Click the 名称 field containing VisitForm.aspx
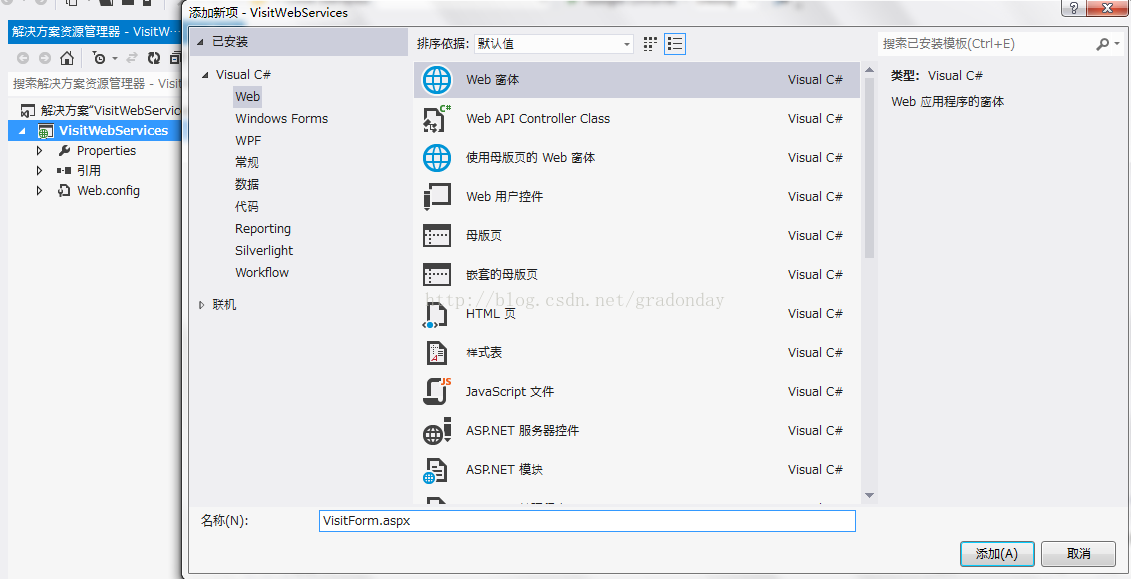This screenshot has height=579, width=1131. [x=587, y=521]
